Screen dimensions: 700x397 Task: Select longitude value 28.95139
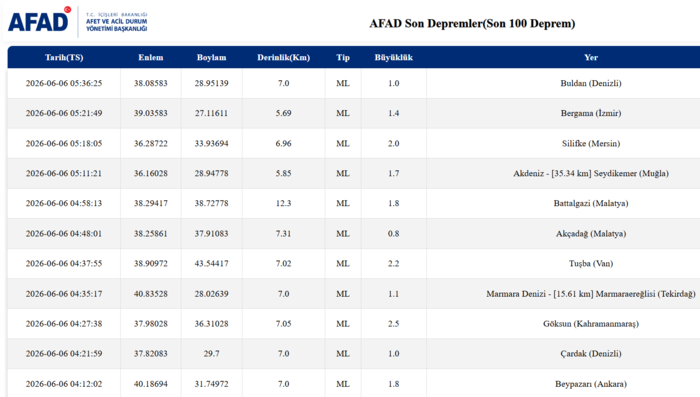tap(211, 83)
